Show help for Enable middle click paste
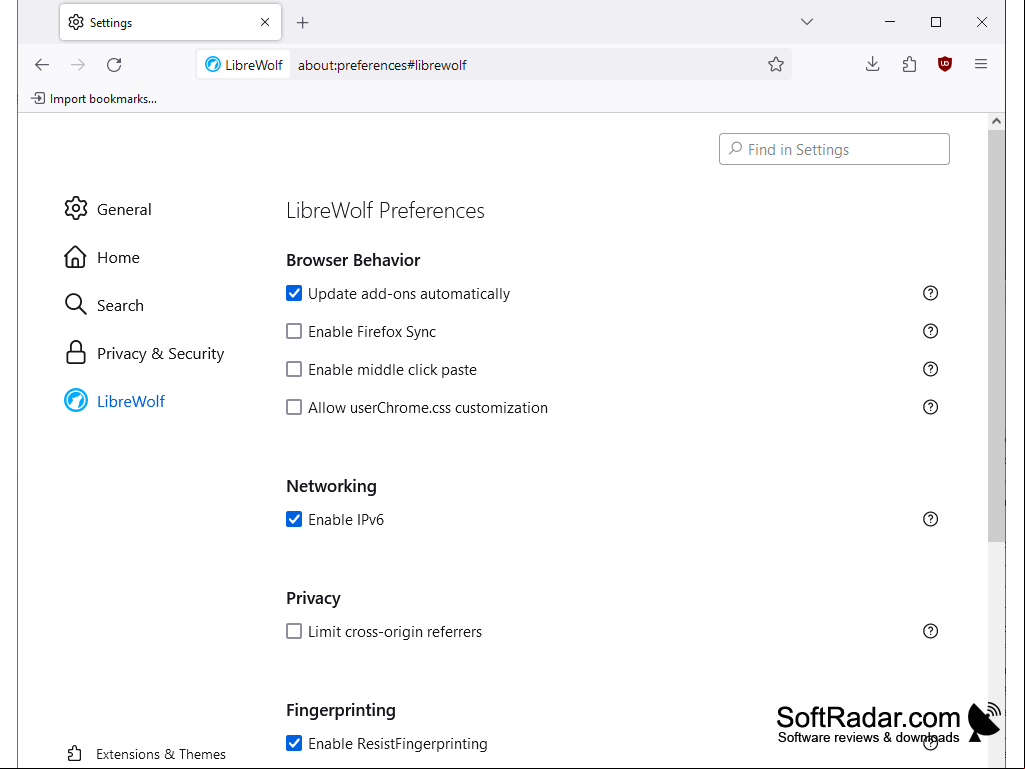The width and height of the screenshot is (1025, 769). (x=930, y=369)
